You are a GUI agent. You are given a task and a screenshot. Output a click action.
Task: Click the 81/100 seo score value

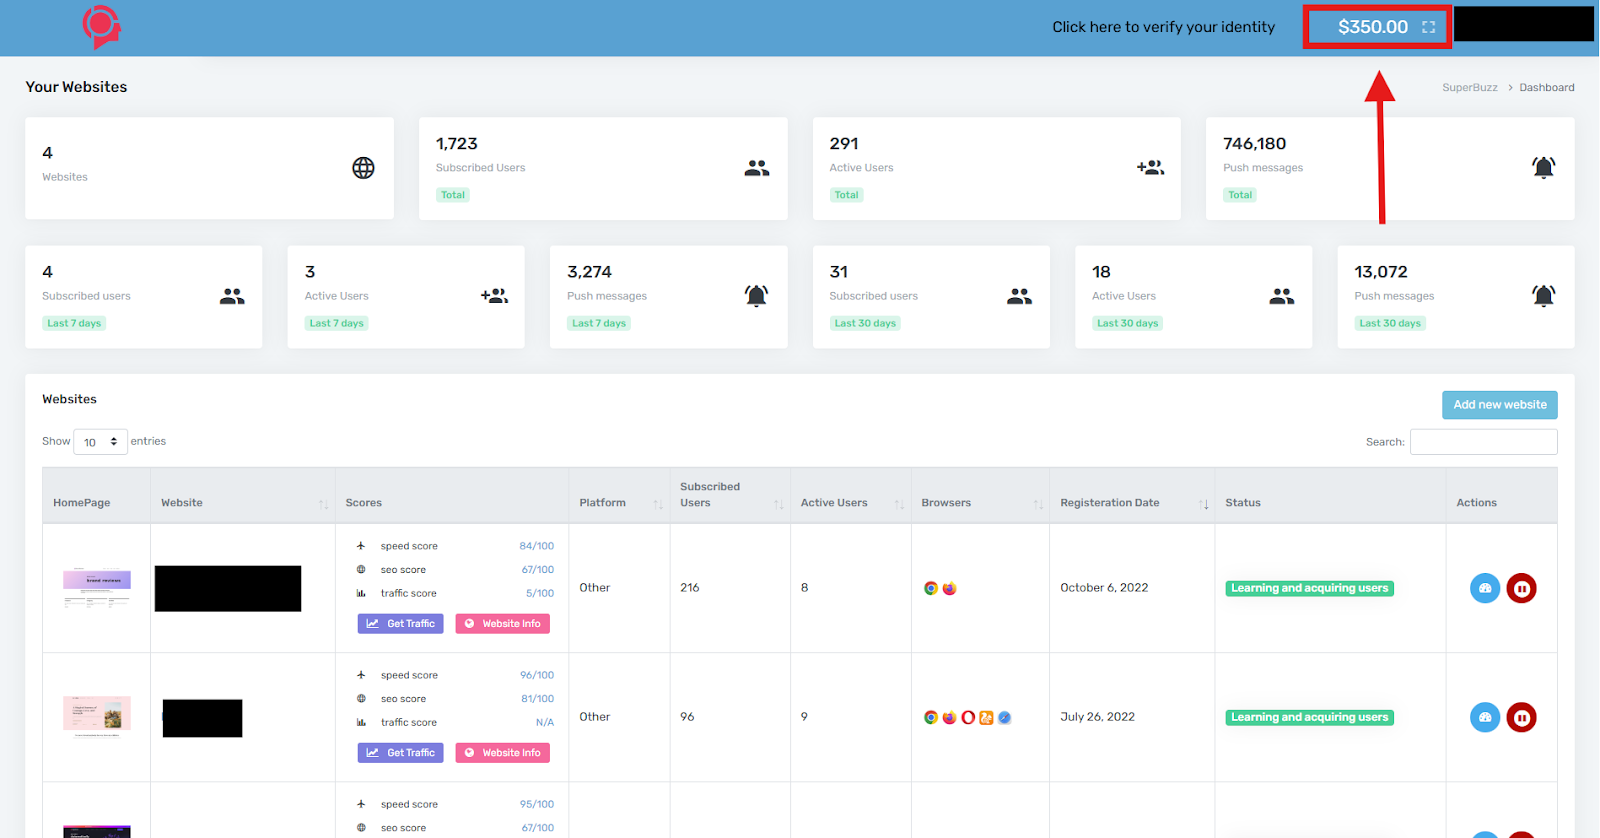(x=537, y=699)
